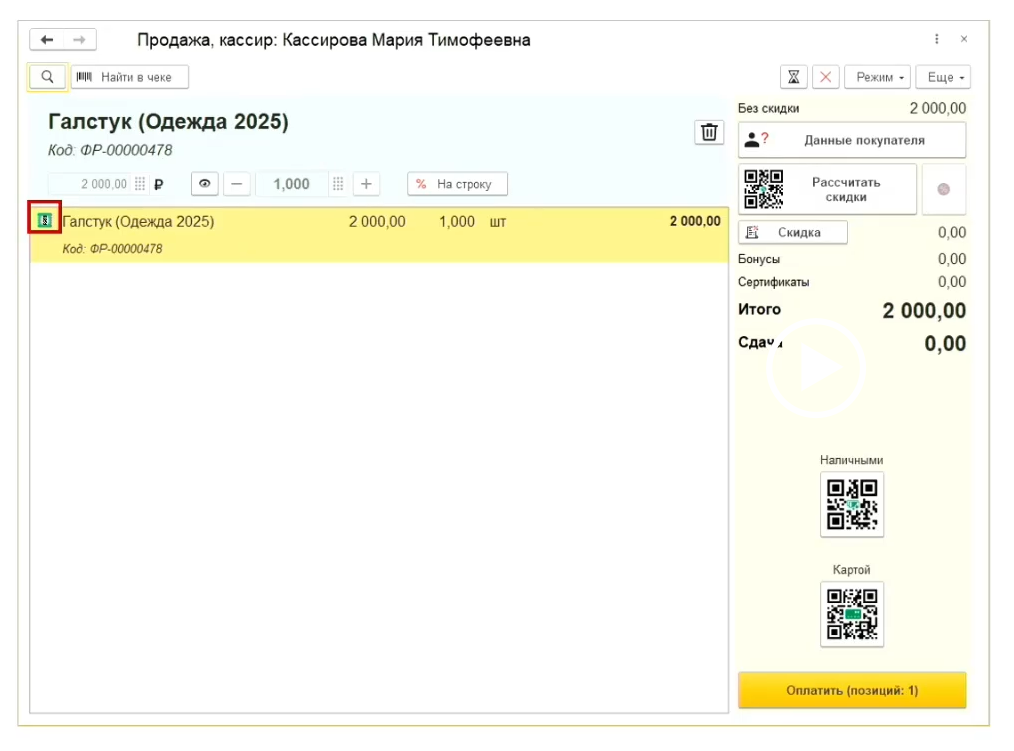Click the Наличными QR code payment button

click(x=852, y=505)
